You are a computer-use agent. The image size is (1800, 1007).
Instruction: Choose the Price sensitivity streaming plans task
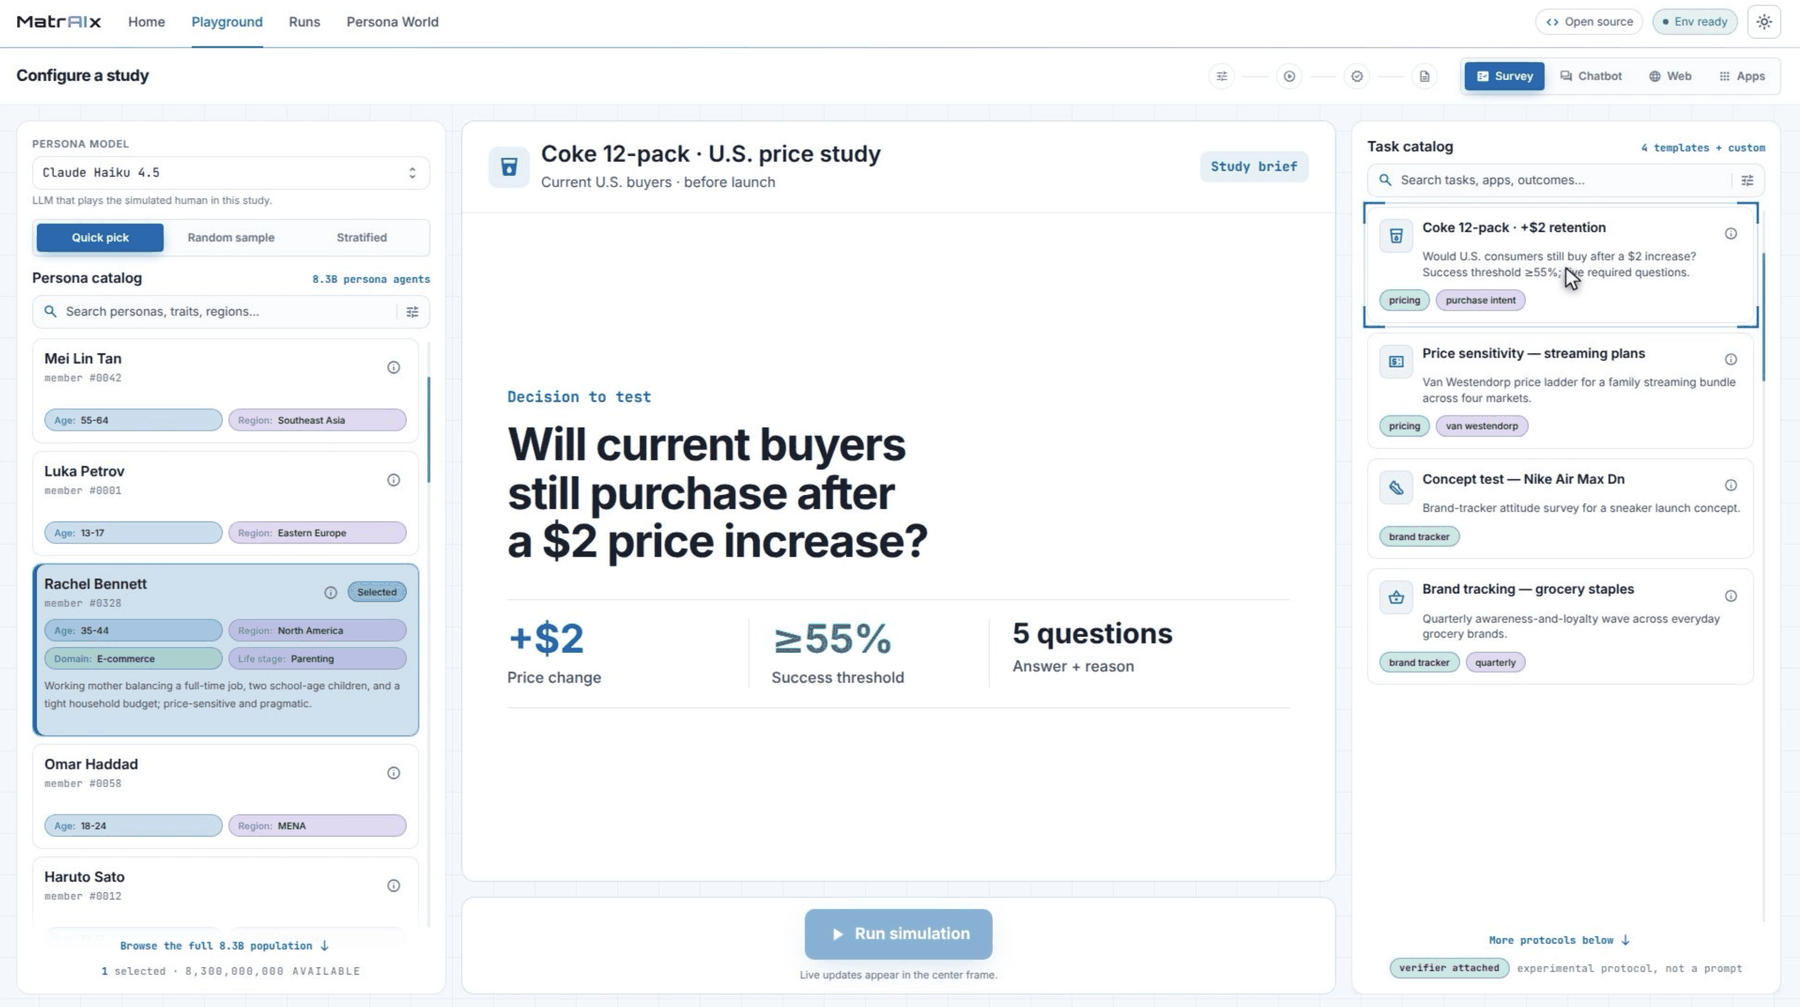(x=1560, y=391)
